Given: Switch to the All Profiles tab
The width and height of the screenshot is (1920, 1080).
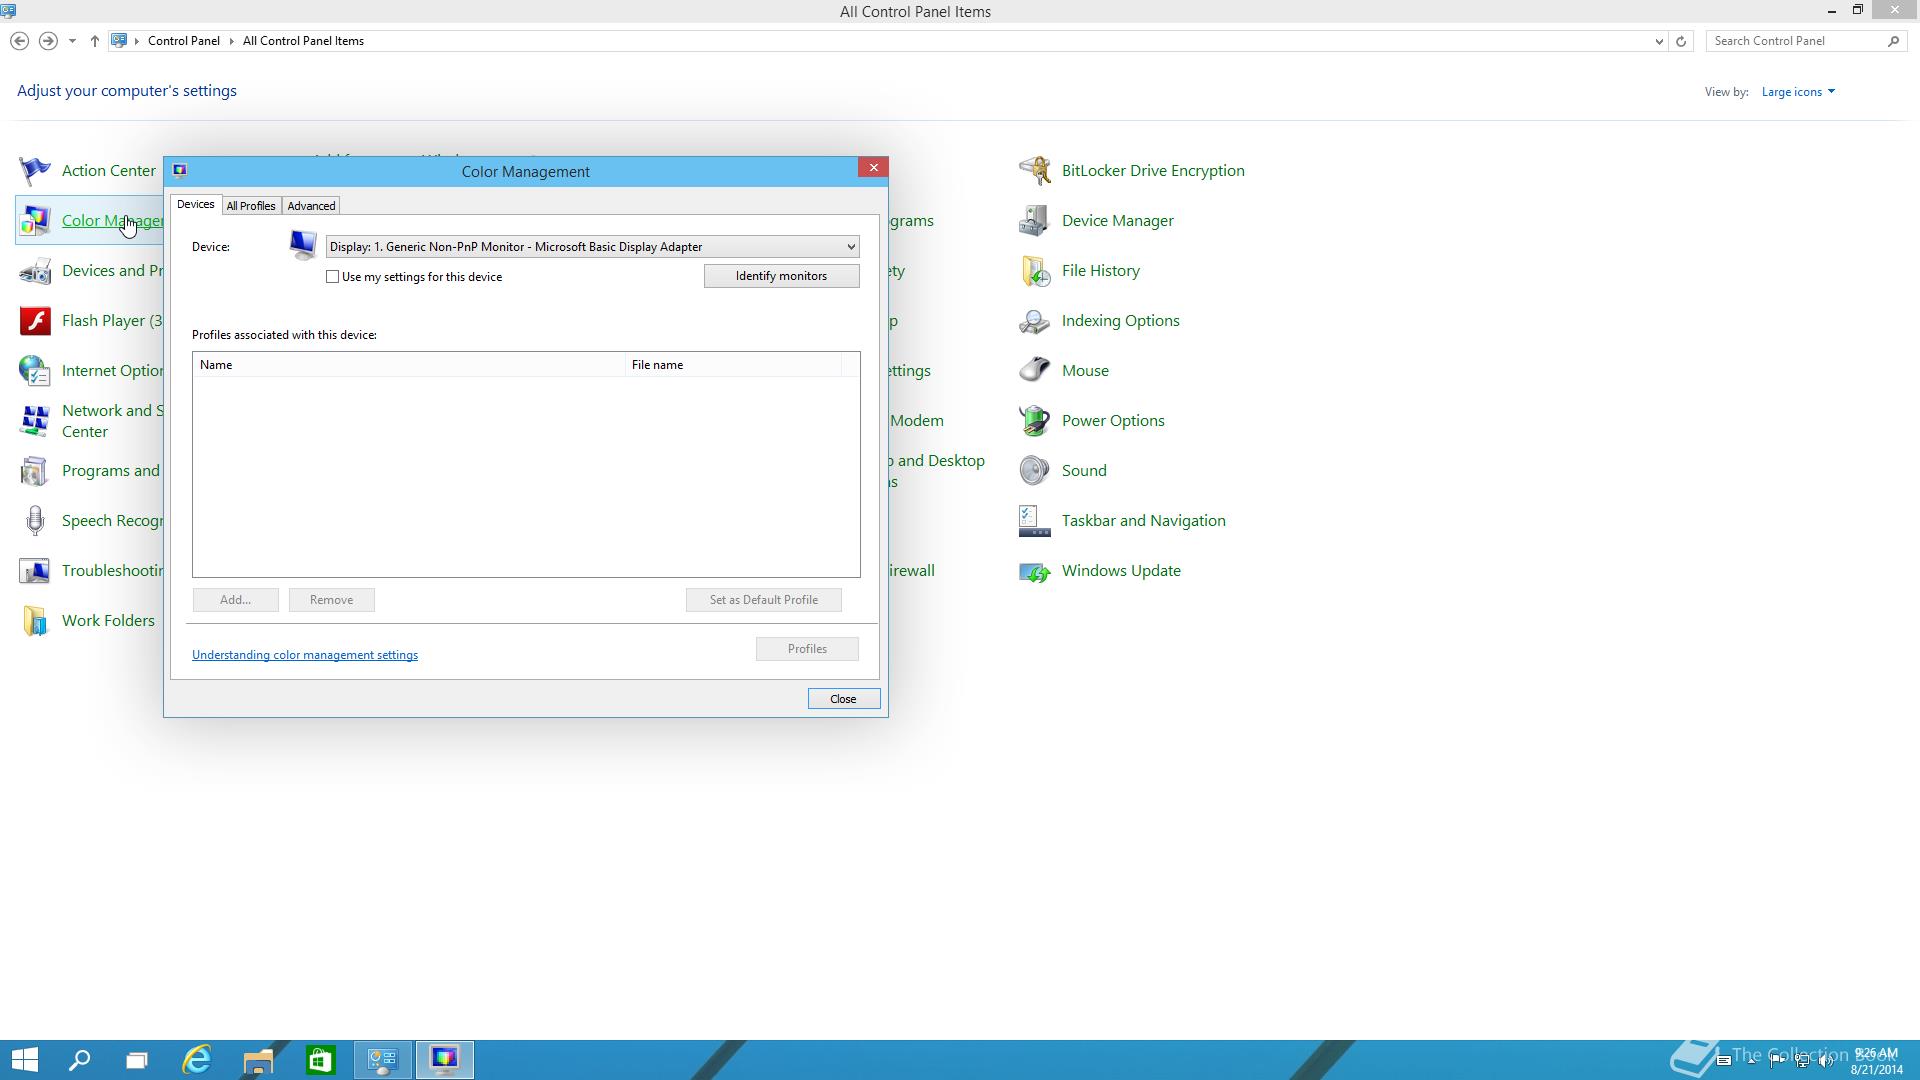Looking at the screenshot, I should click(x=251, y=206).
